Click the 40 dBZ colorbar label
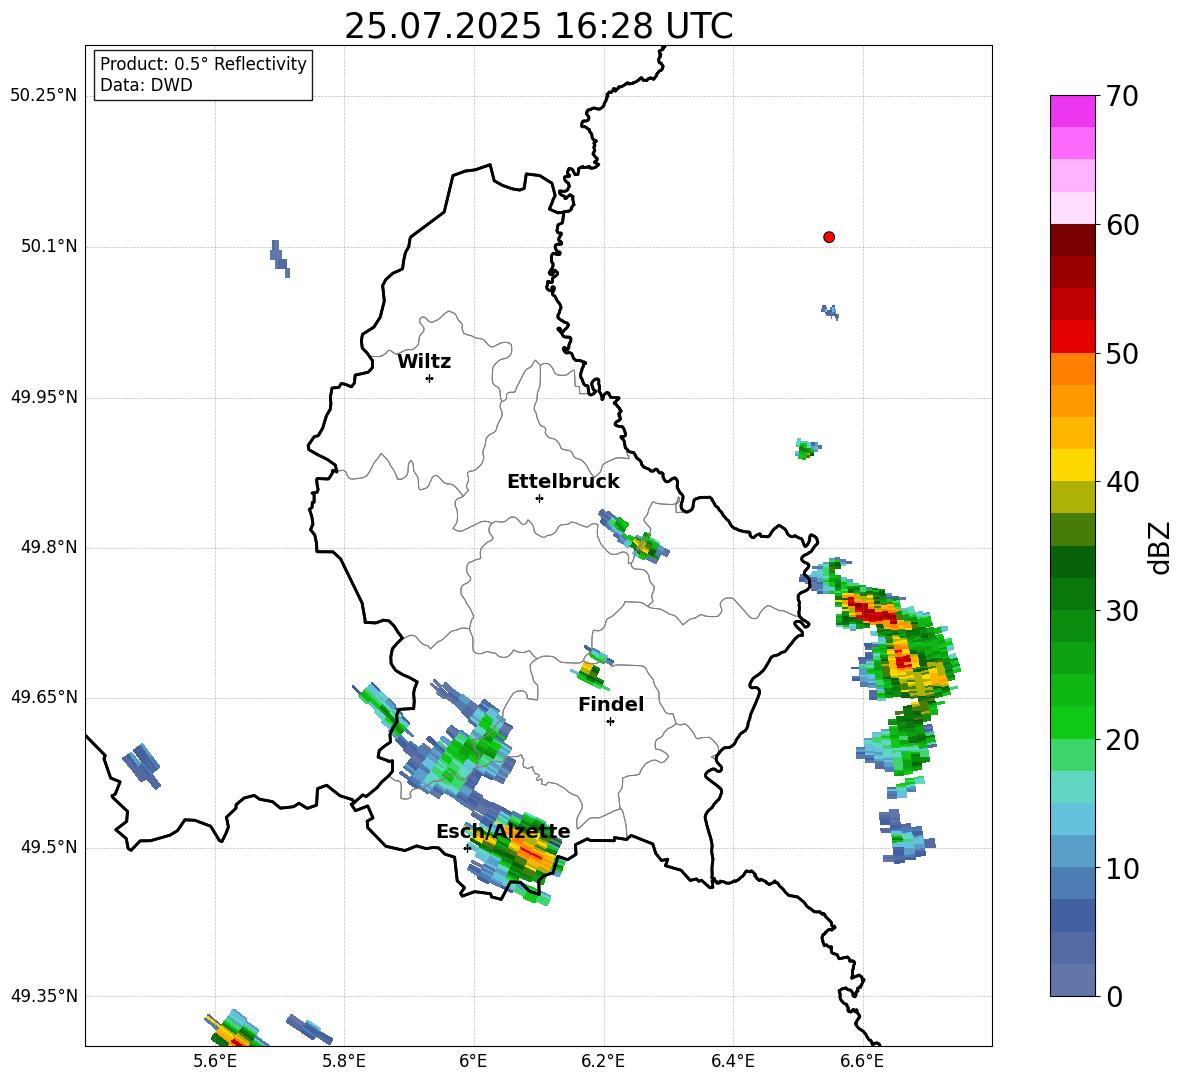1184x1081 pixels. (1121, 482)
